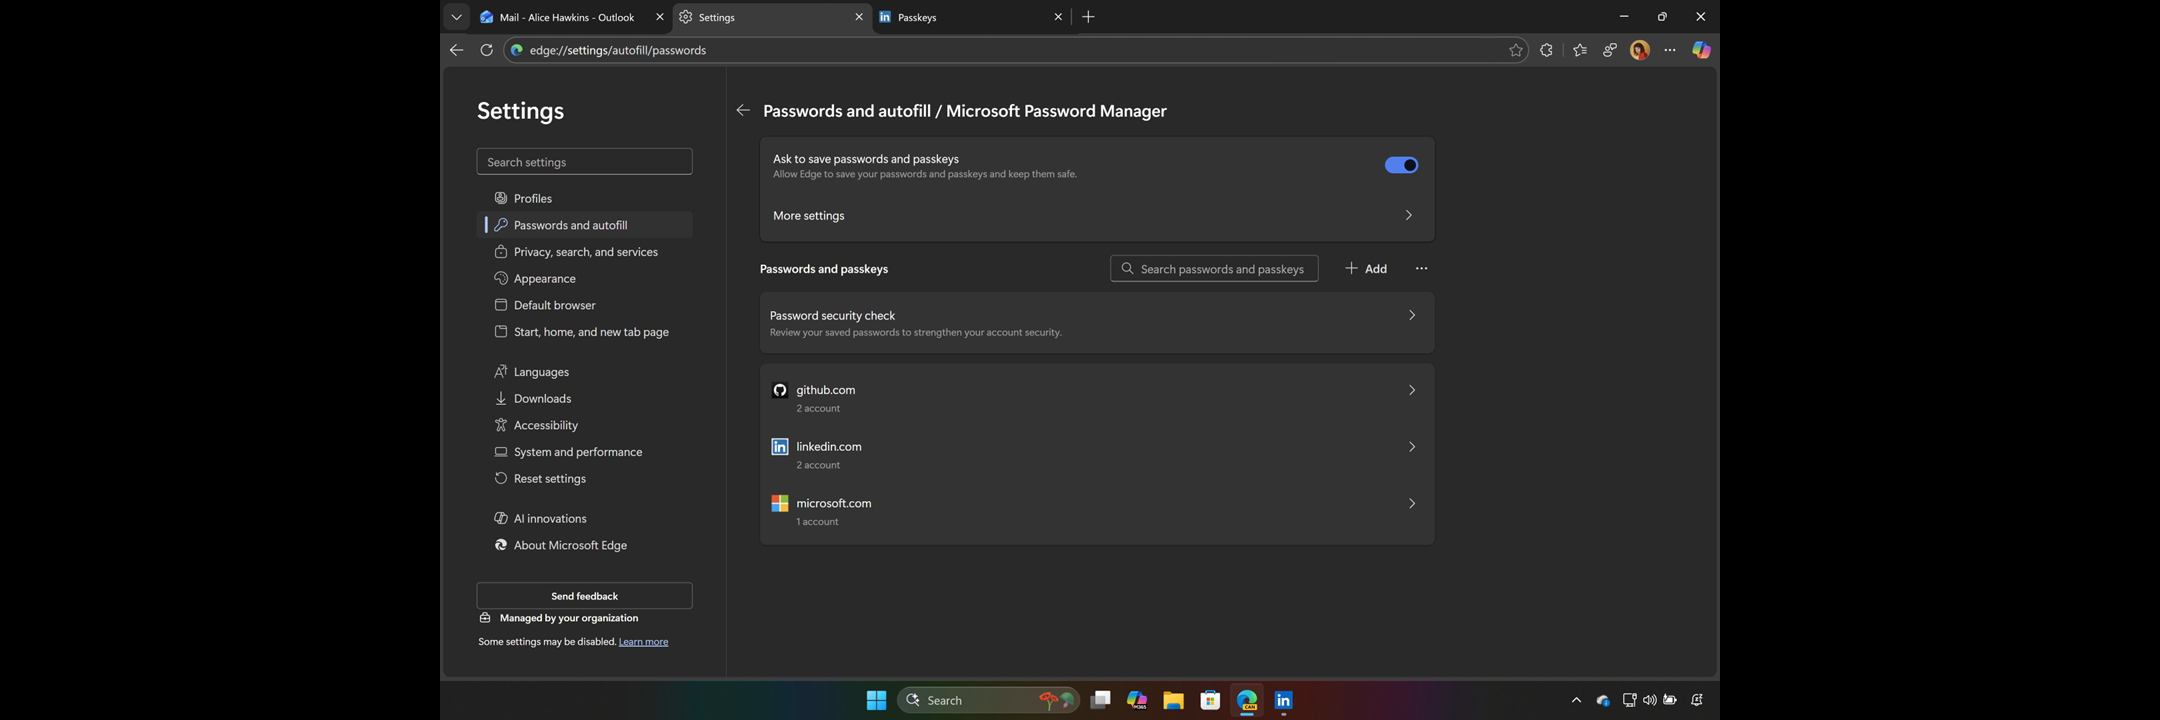
Task: Open Windows Start menu
Action: (876, 700)
